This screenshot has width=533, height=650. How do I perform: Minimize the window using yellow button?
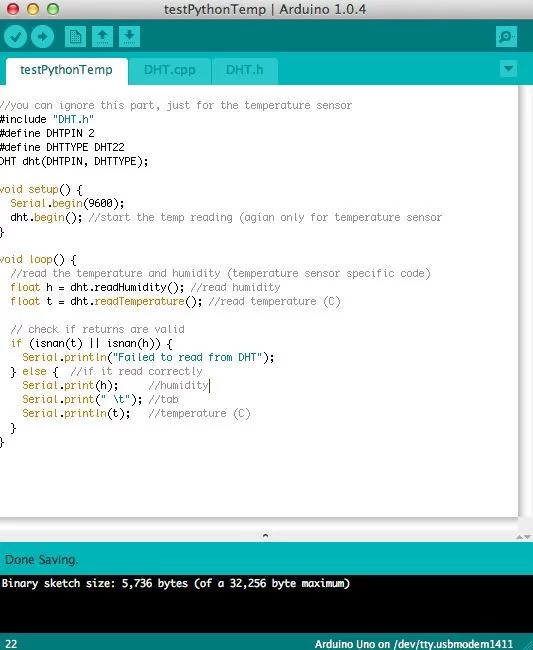pos(33,9)
